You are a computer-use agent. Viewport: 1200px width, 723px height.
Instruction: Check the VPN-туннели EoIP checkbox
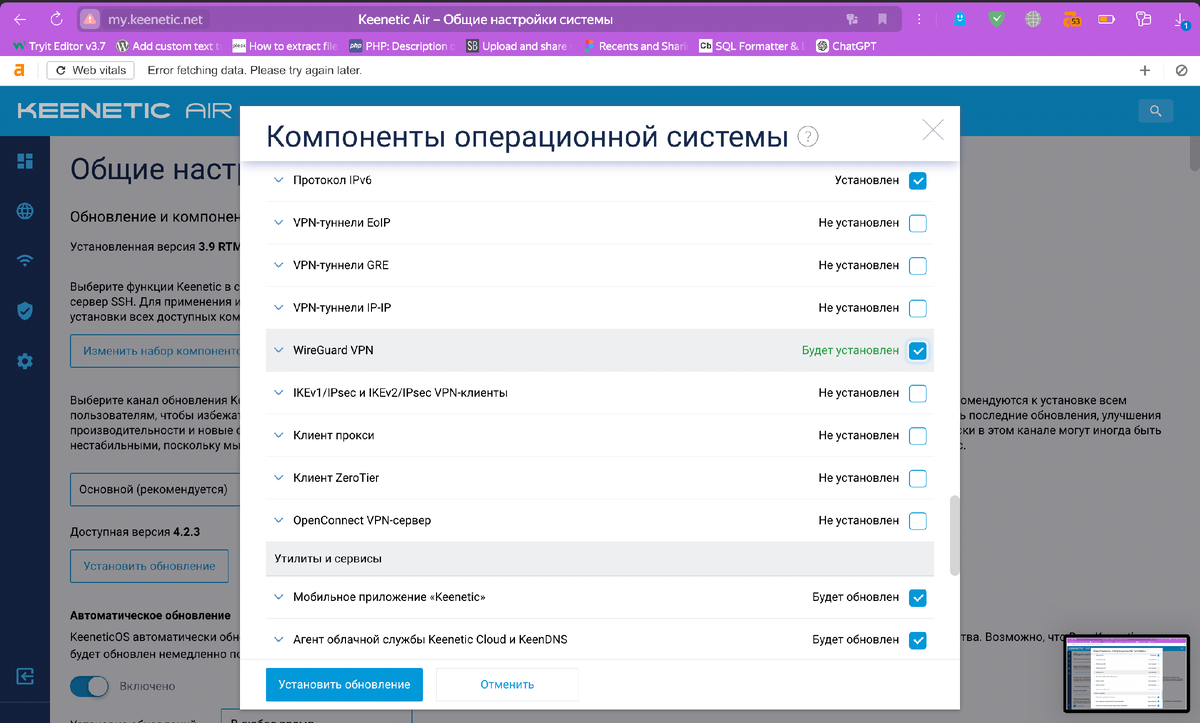coord(918,223)
